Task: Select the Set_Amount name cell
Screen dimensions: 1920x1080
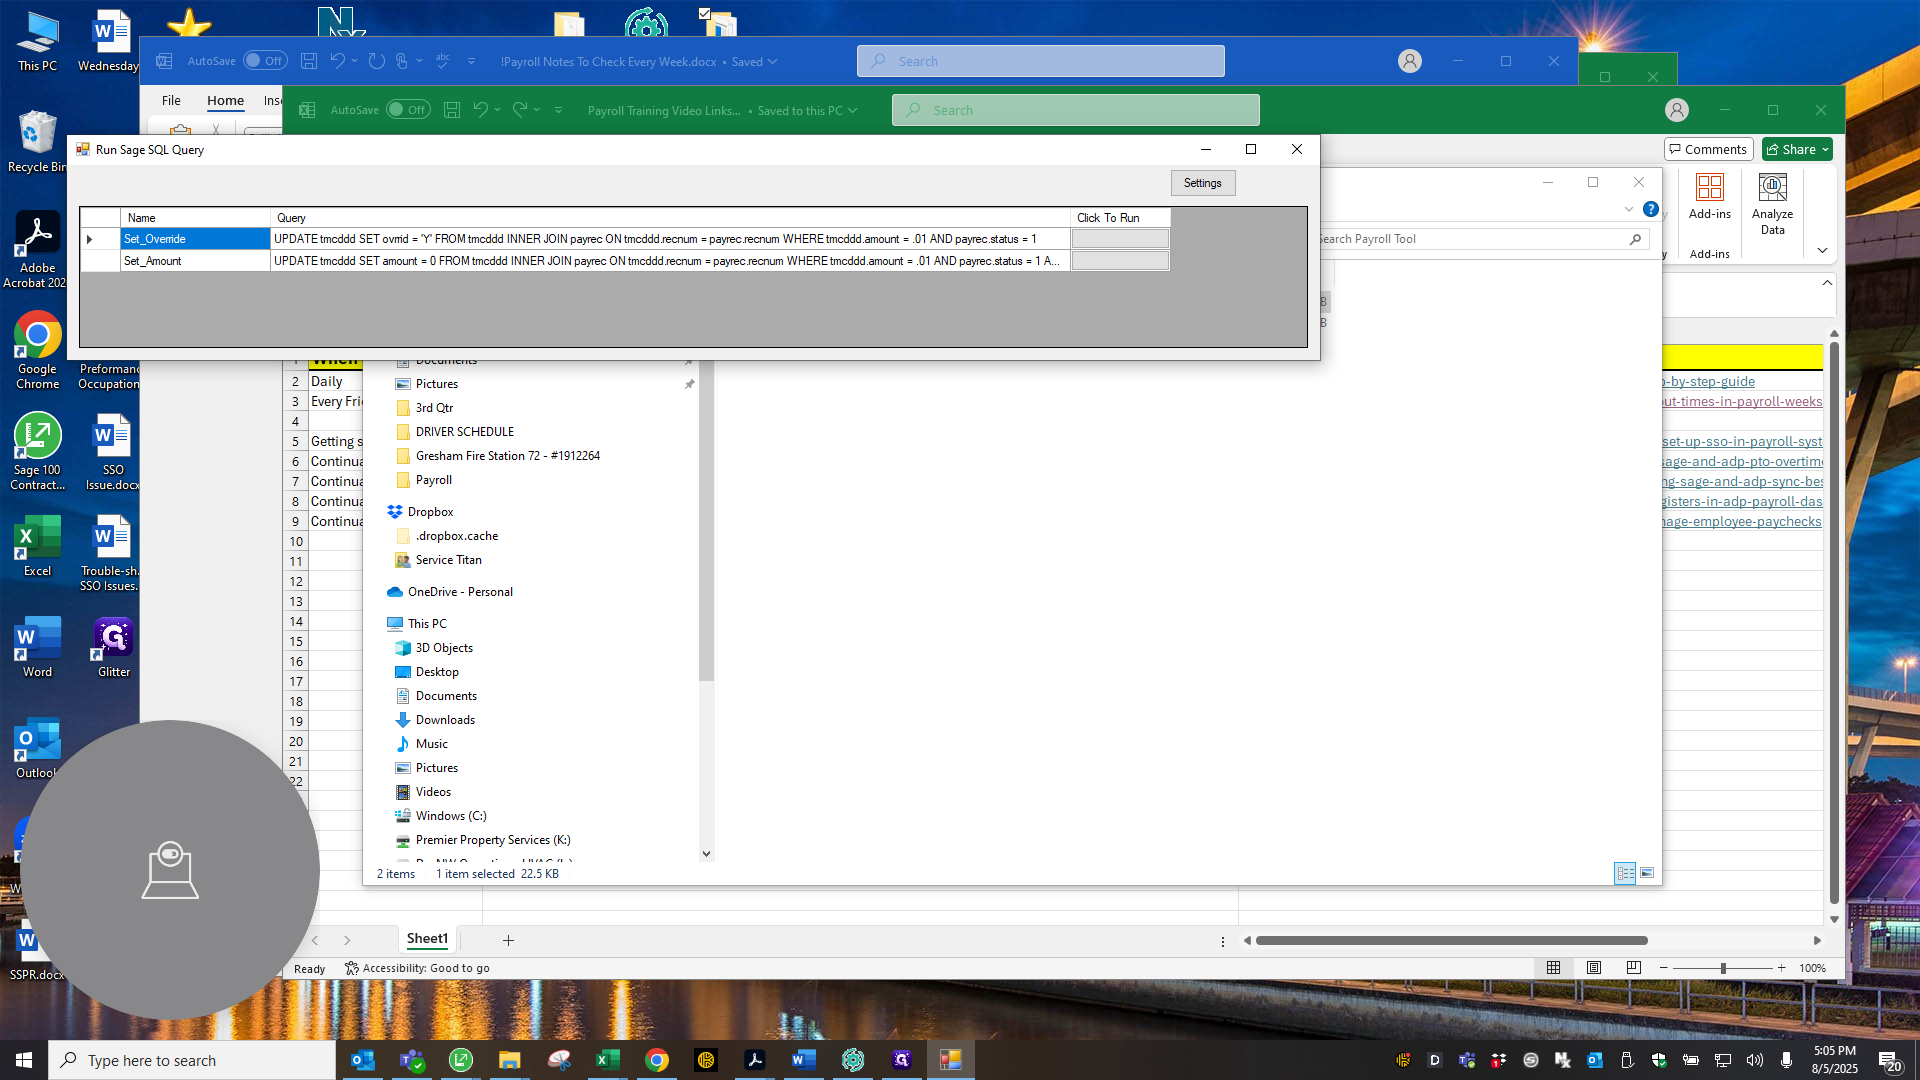Action: pyautogui.click(x=195, y=261)
